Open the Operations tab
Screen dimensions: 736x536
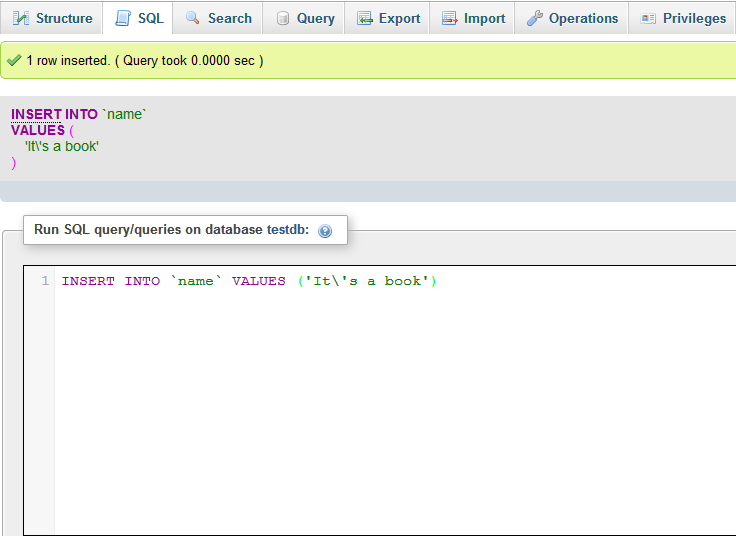[571, 18]
